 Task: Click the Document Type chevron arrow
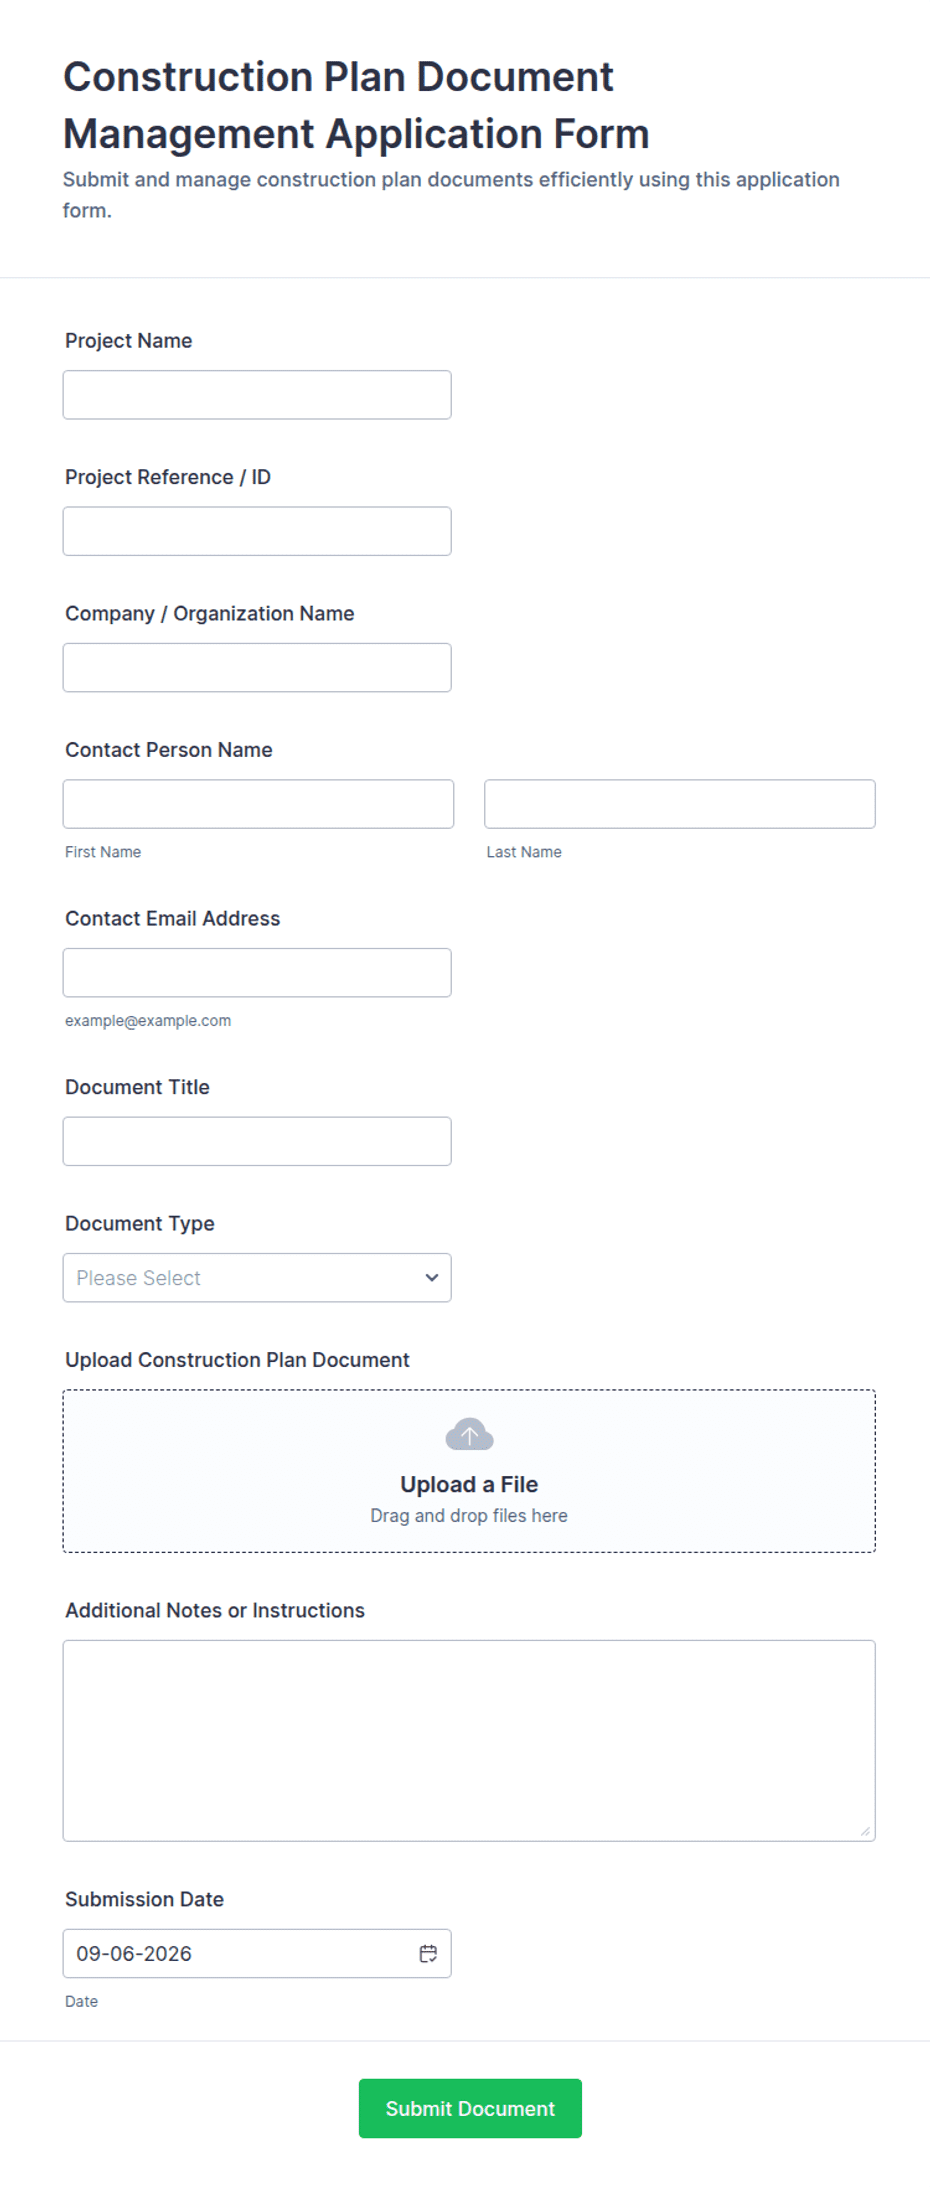(x=432, y=1277)
